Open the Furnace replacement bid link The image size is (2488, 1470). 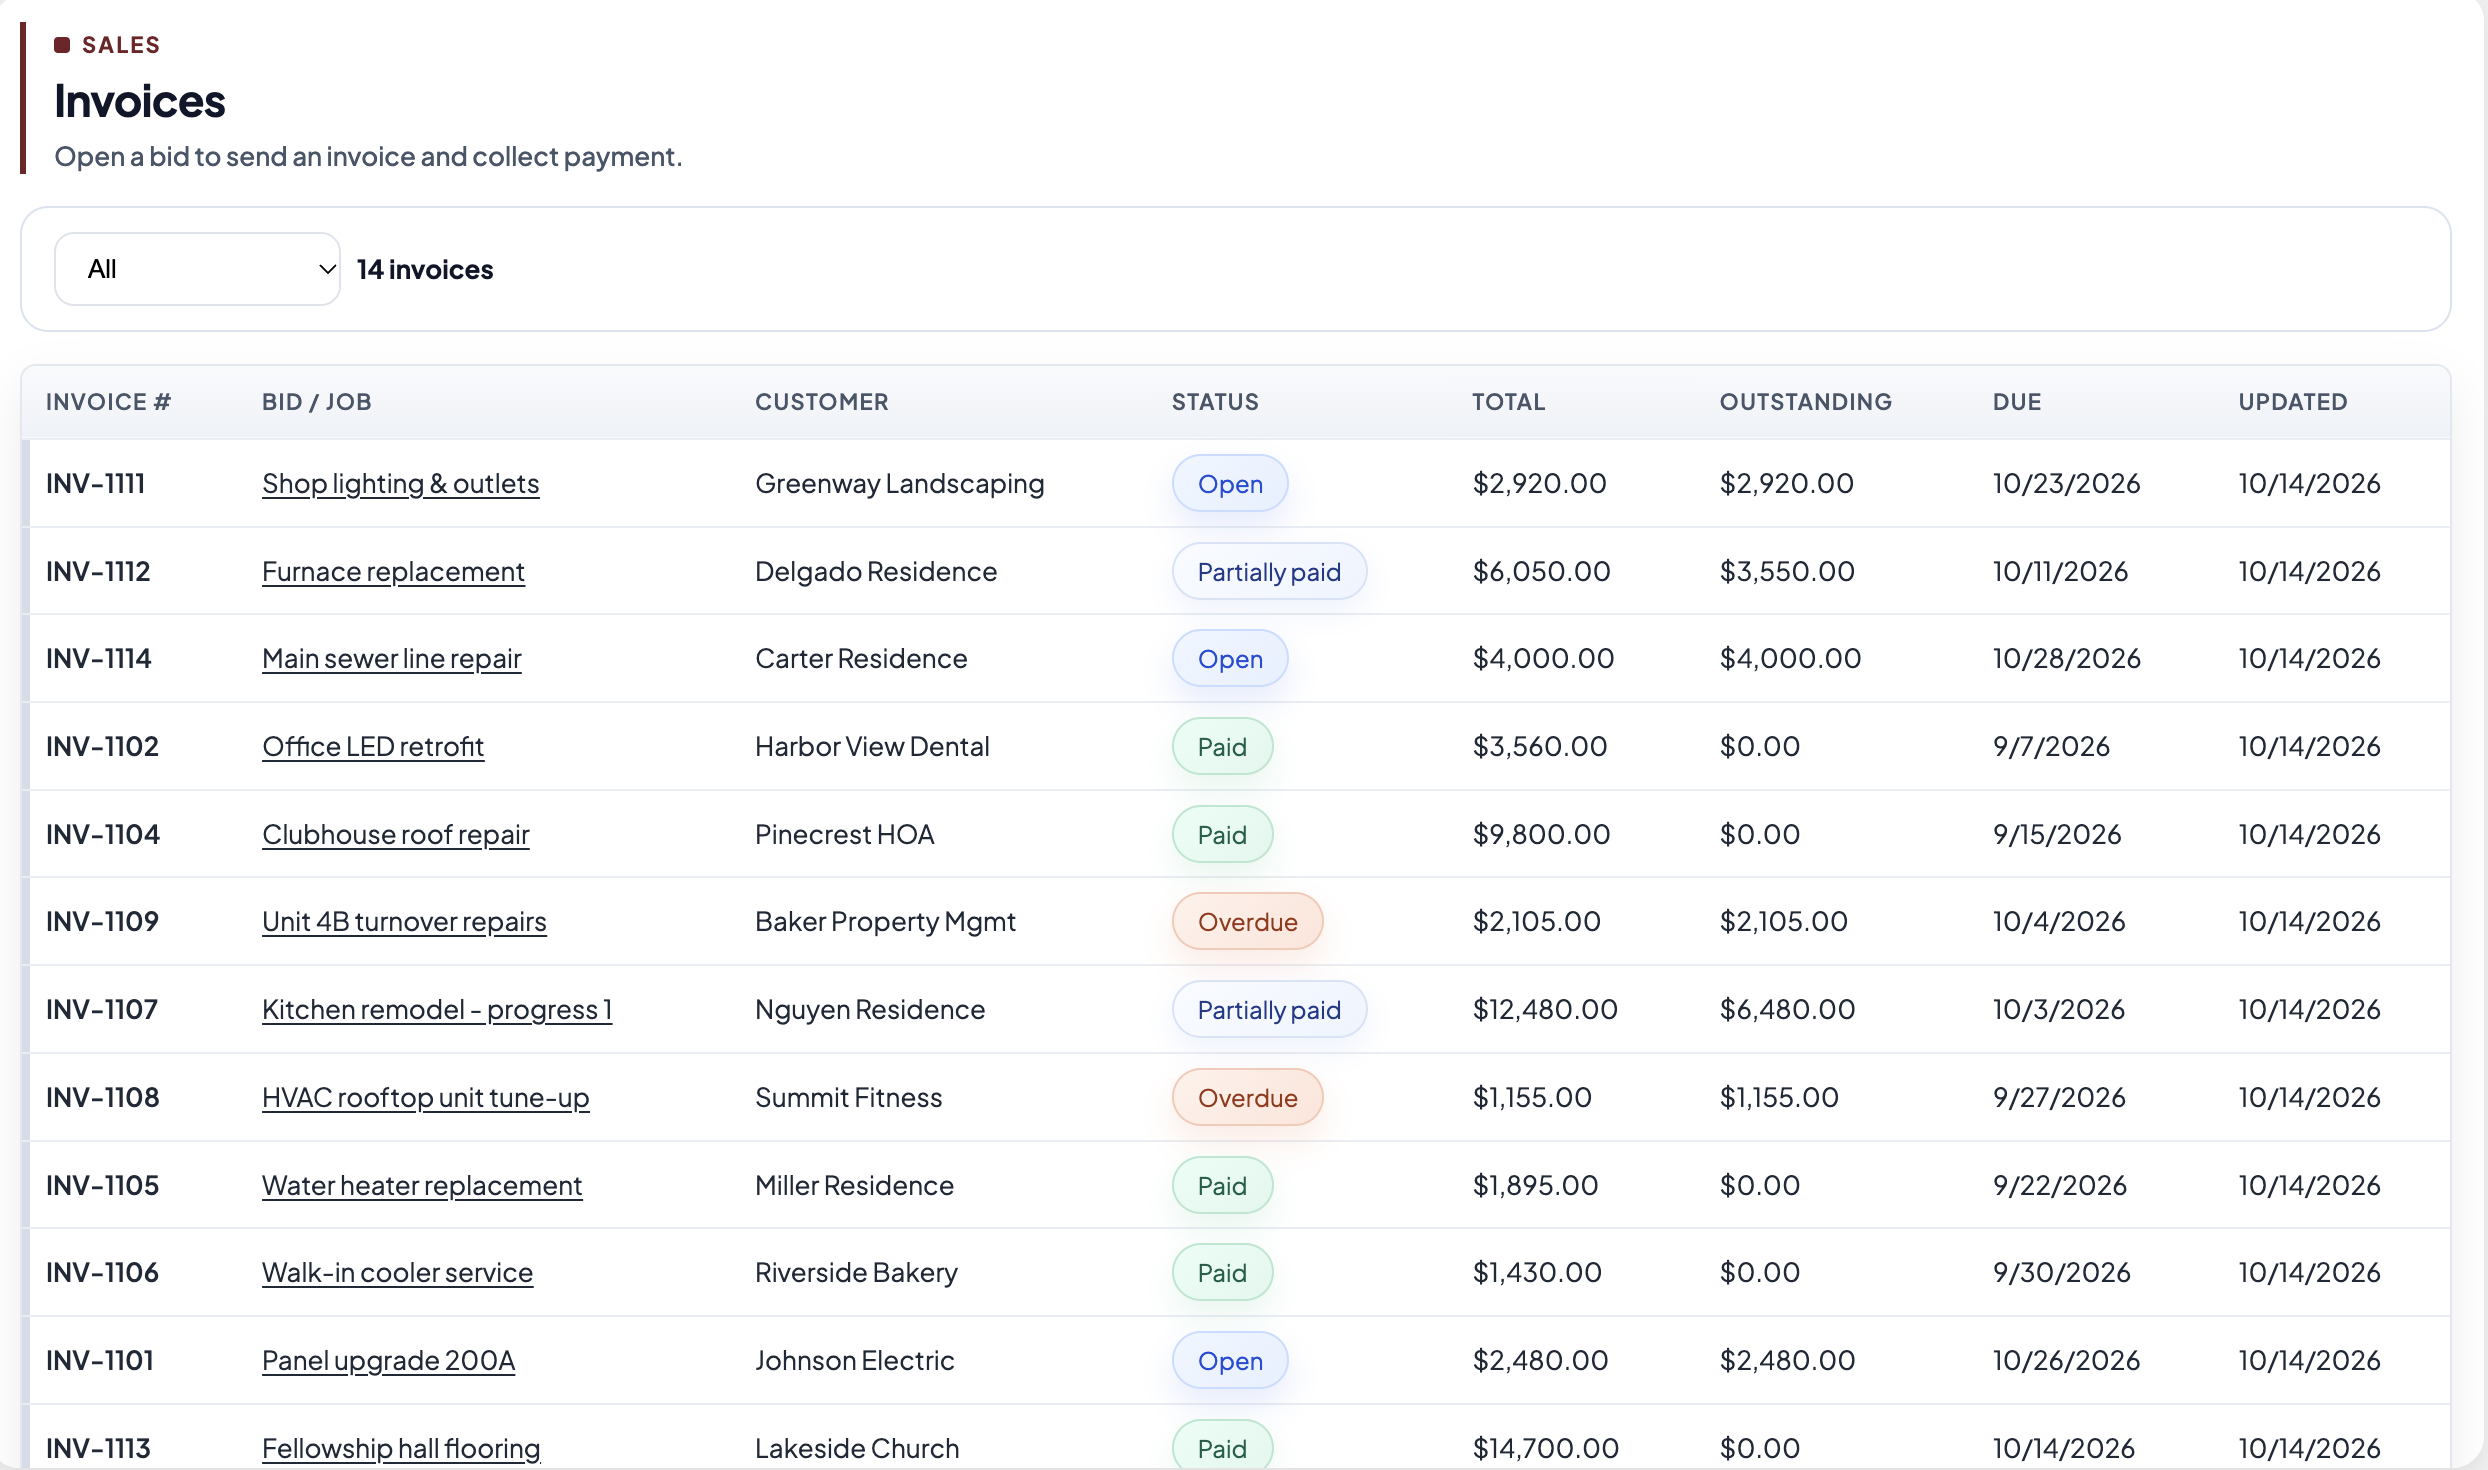[x=393, y=572]
